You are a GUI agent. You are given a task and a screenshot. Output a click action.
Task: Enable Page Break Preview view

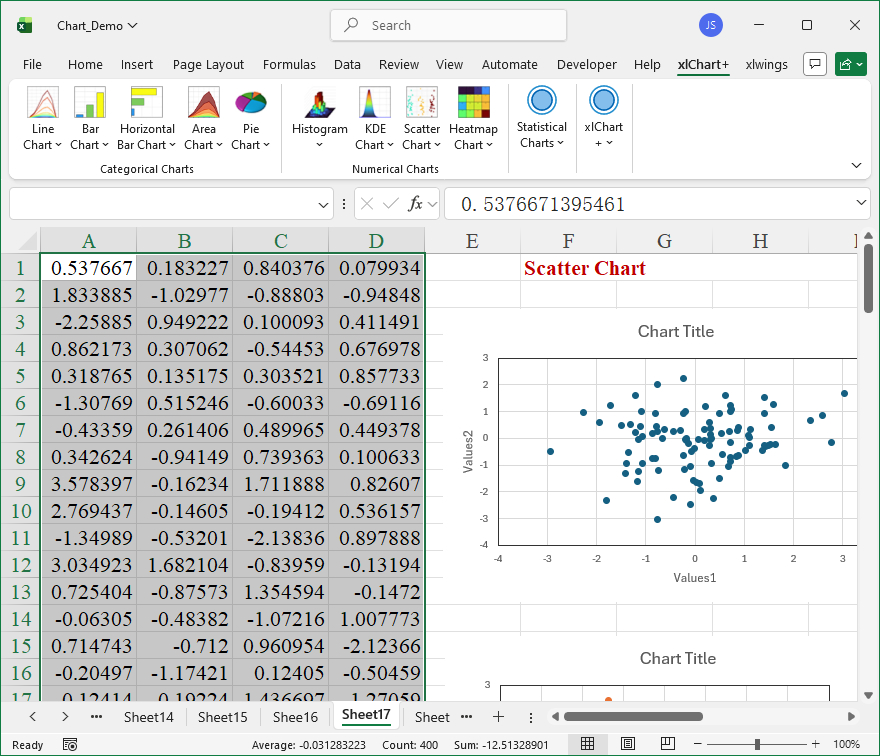(x=667, y=744)
